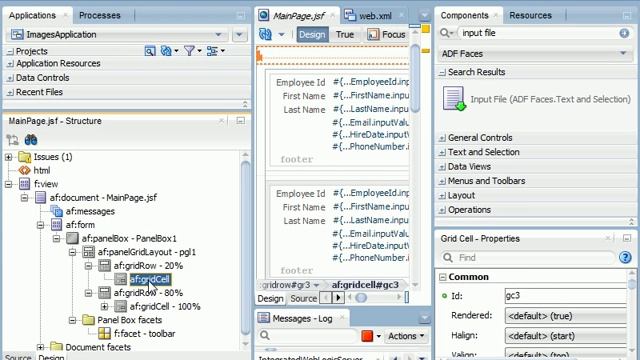The image size is (640, 360).
Task: Click the editor vertical scrollbar thumb
Action: click(x=415, y=78)
